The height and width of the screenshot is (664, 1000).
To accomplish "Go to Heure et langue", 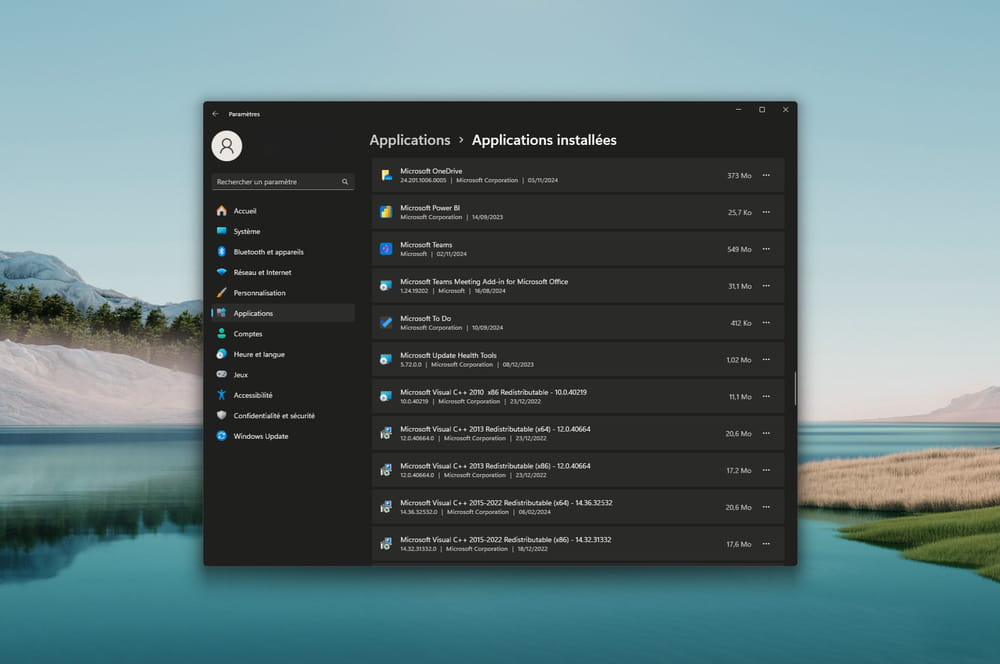I will point(283,354).
